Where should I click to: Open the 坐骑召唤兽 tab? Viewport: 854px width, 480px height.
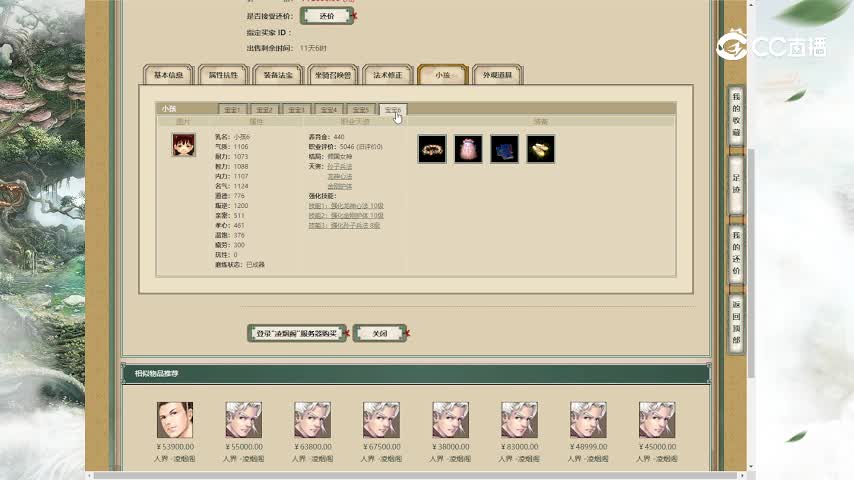pos(333,75)
